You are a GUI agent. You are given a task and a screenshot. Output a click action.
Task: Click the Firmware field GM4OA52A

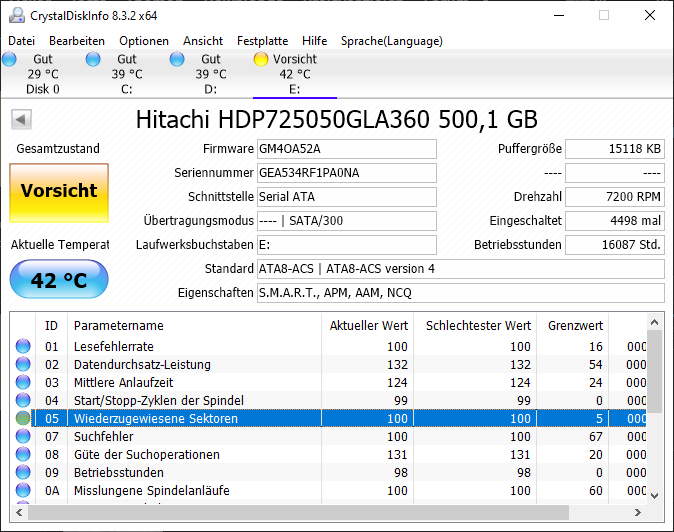(x=347, y=149)
